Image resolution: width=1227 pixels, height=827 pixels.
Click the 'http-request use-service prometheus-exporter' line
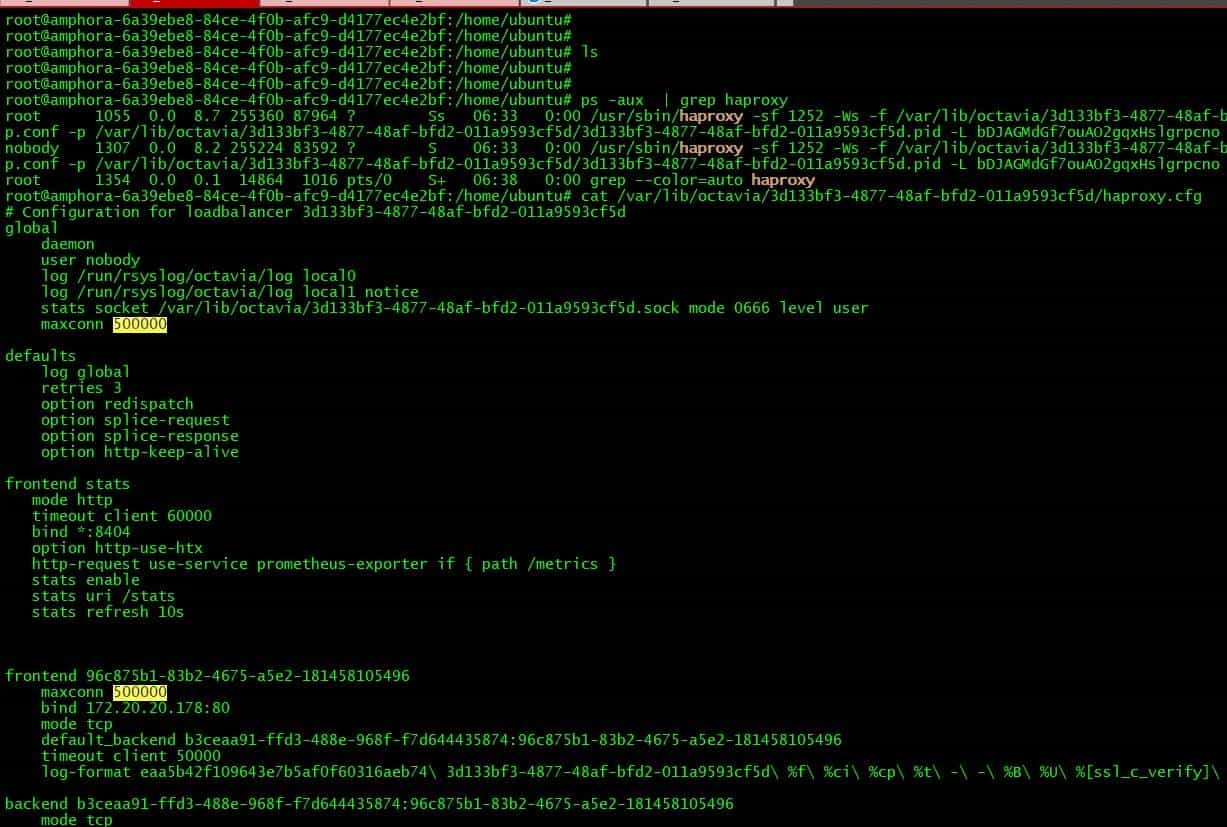pos(324,564)
